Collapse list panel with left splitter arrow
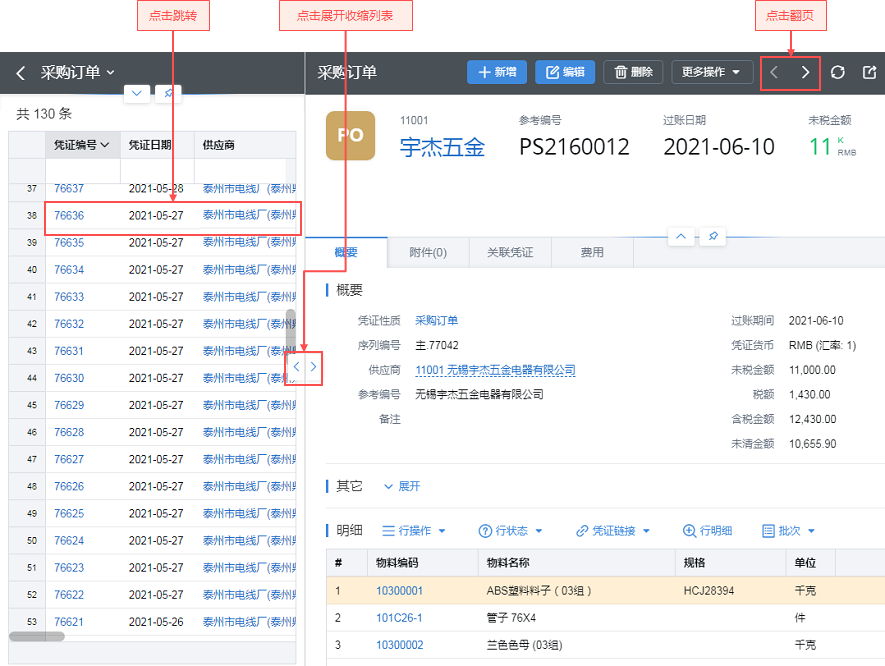This screenshot has height=666, width=885. click(x=296, y=368)
